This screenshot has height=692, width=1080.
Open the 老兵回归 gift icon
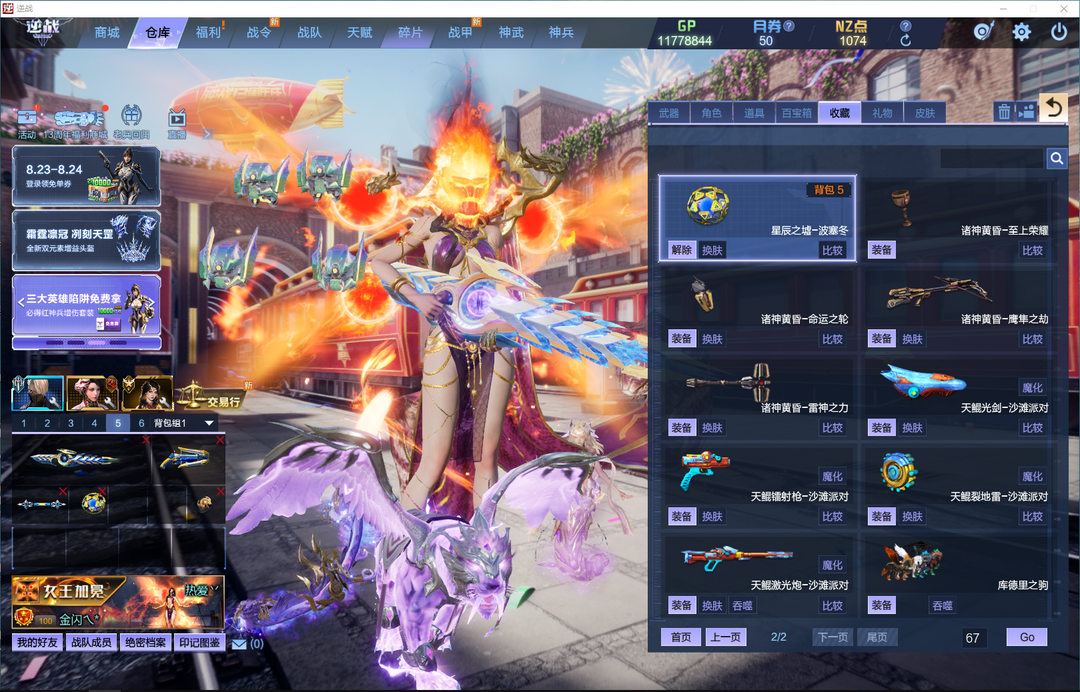tap(132, 122)
